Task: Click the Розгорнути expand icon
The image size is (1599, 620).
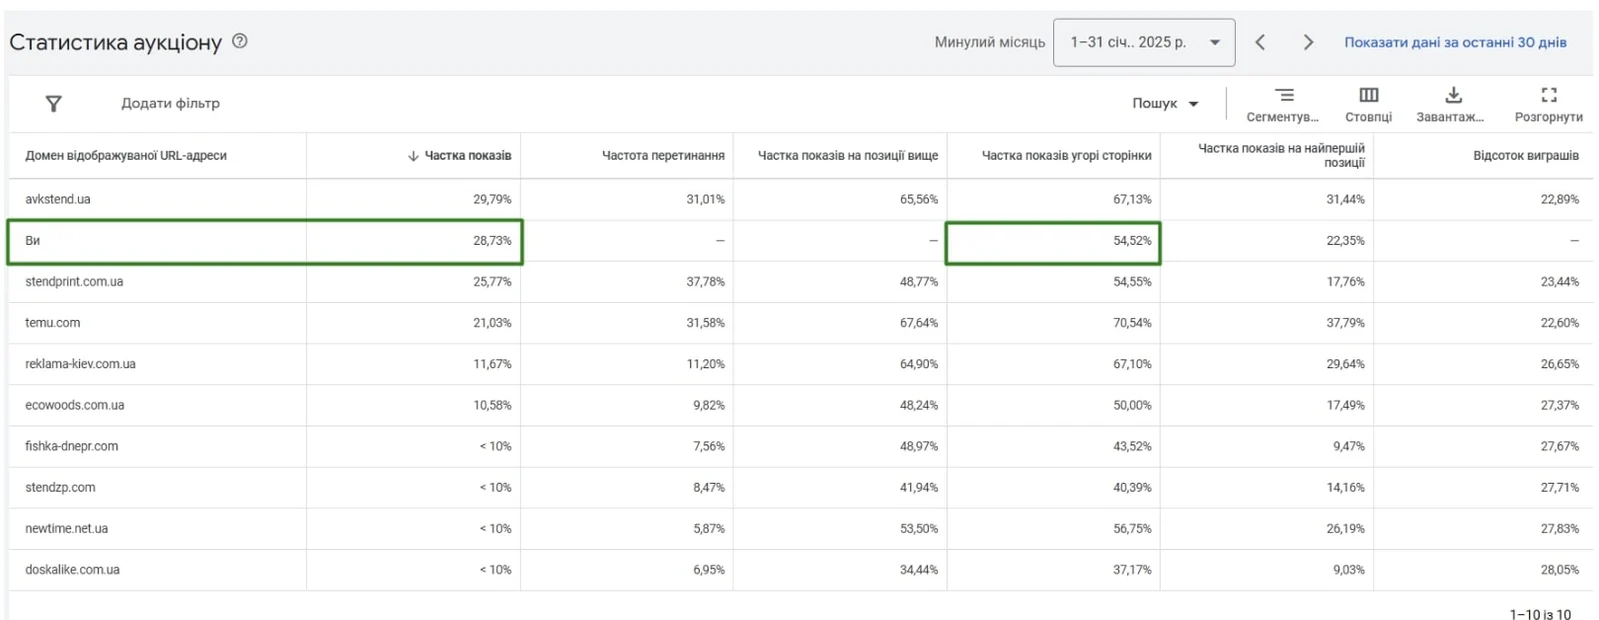Action: [x=1549, y=104]
